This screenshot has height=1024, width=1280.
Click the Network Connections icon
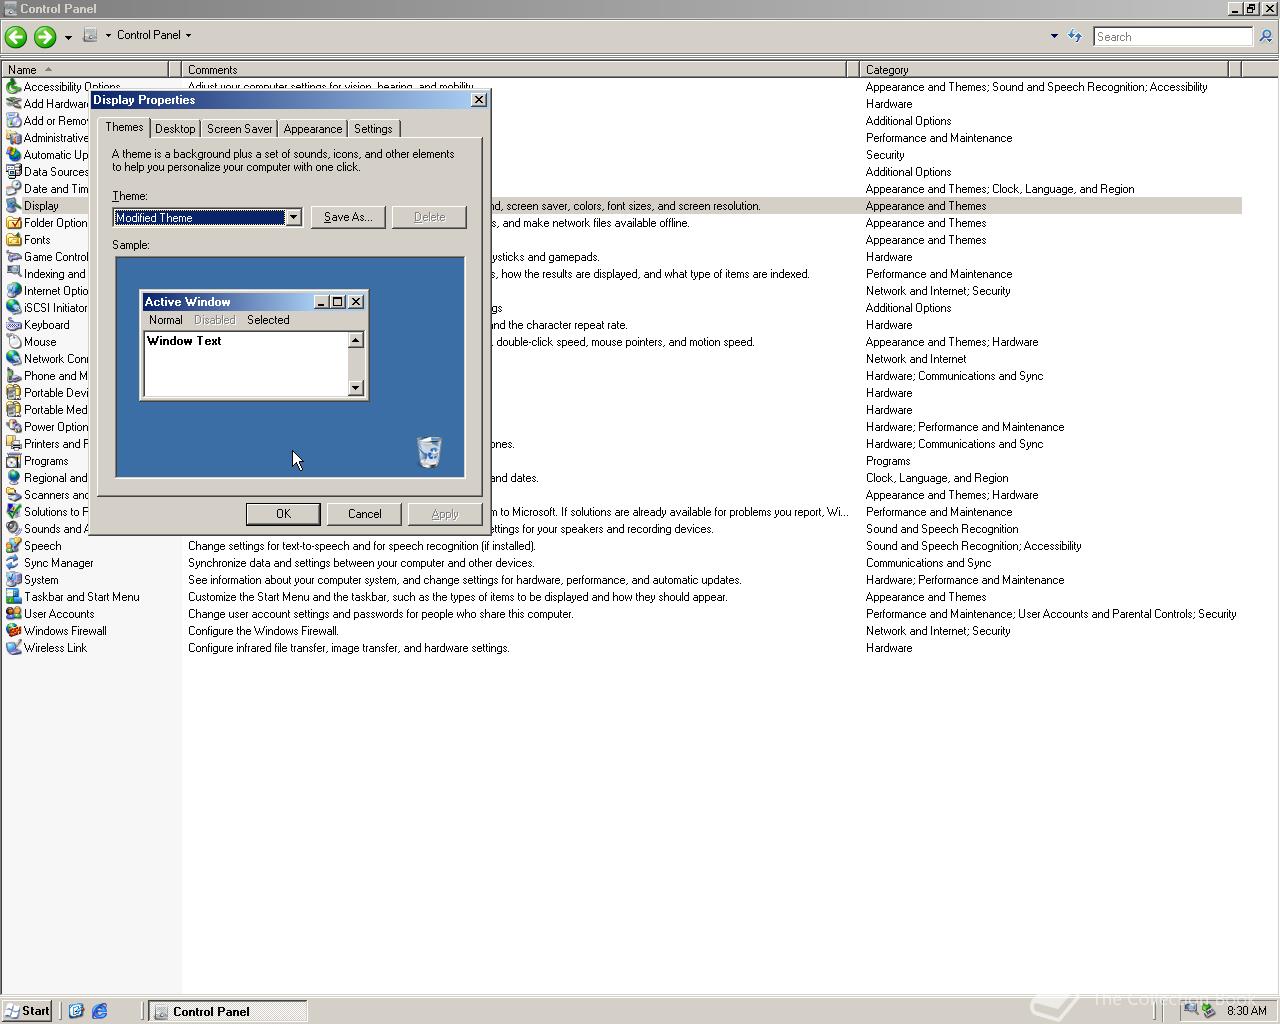[x=13, y=359]
